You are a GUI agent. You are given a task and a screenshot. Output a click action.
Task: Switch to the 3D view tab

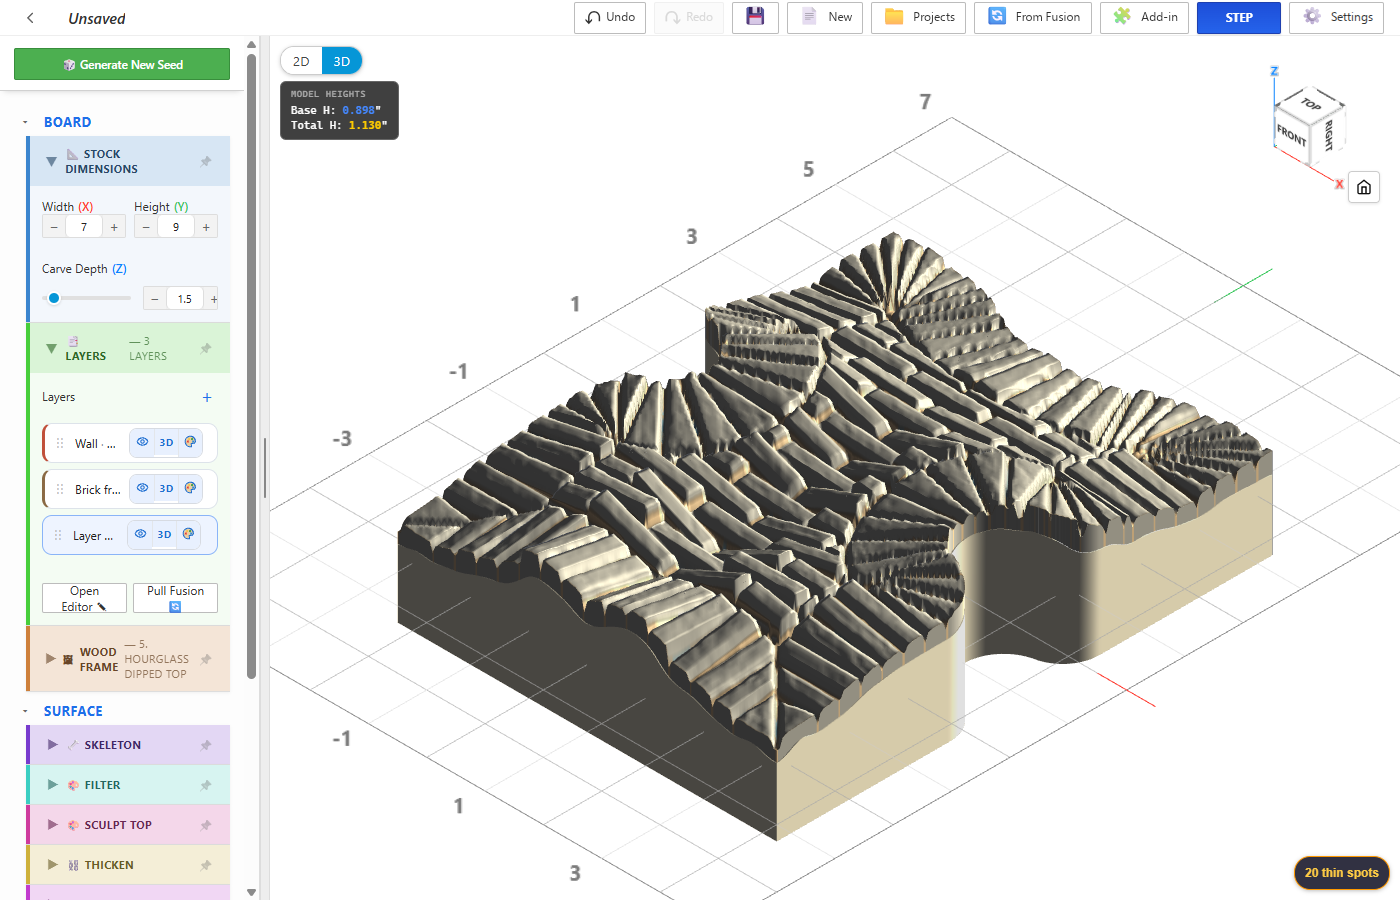click(342, 61)
